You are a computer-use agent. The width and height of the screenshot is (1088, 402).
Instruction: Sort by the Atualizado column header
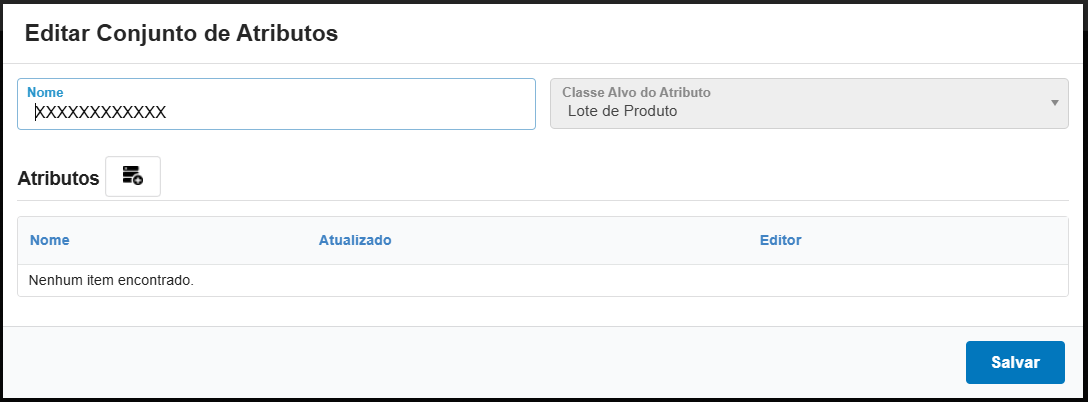pos(354,240)
